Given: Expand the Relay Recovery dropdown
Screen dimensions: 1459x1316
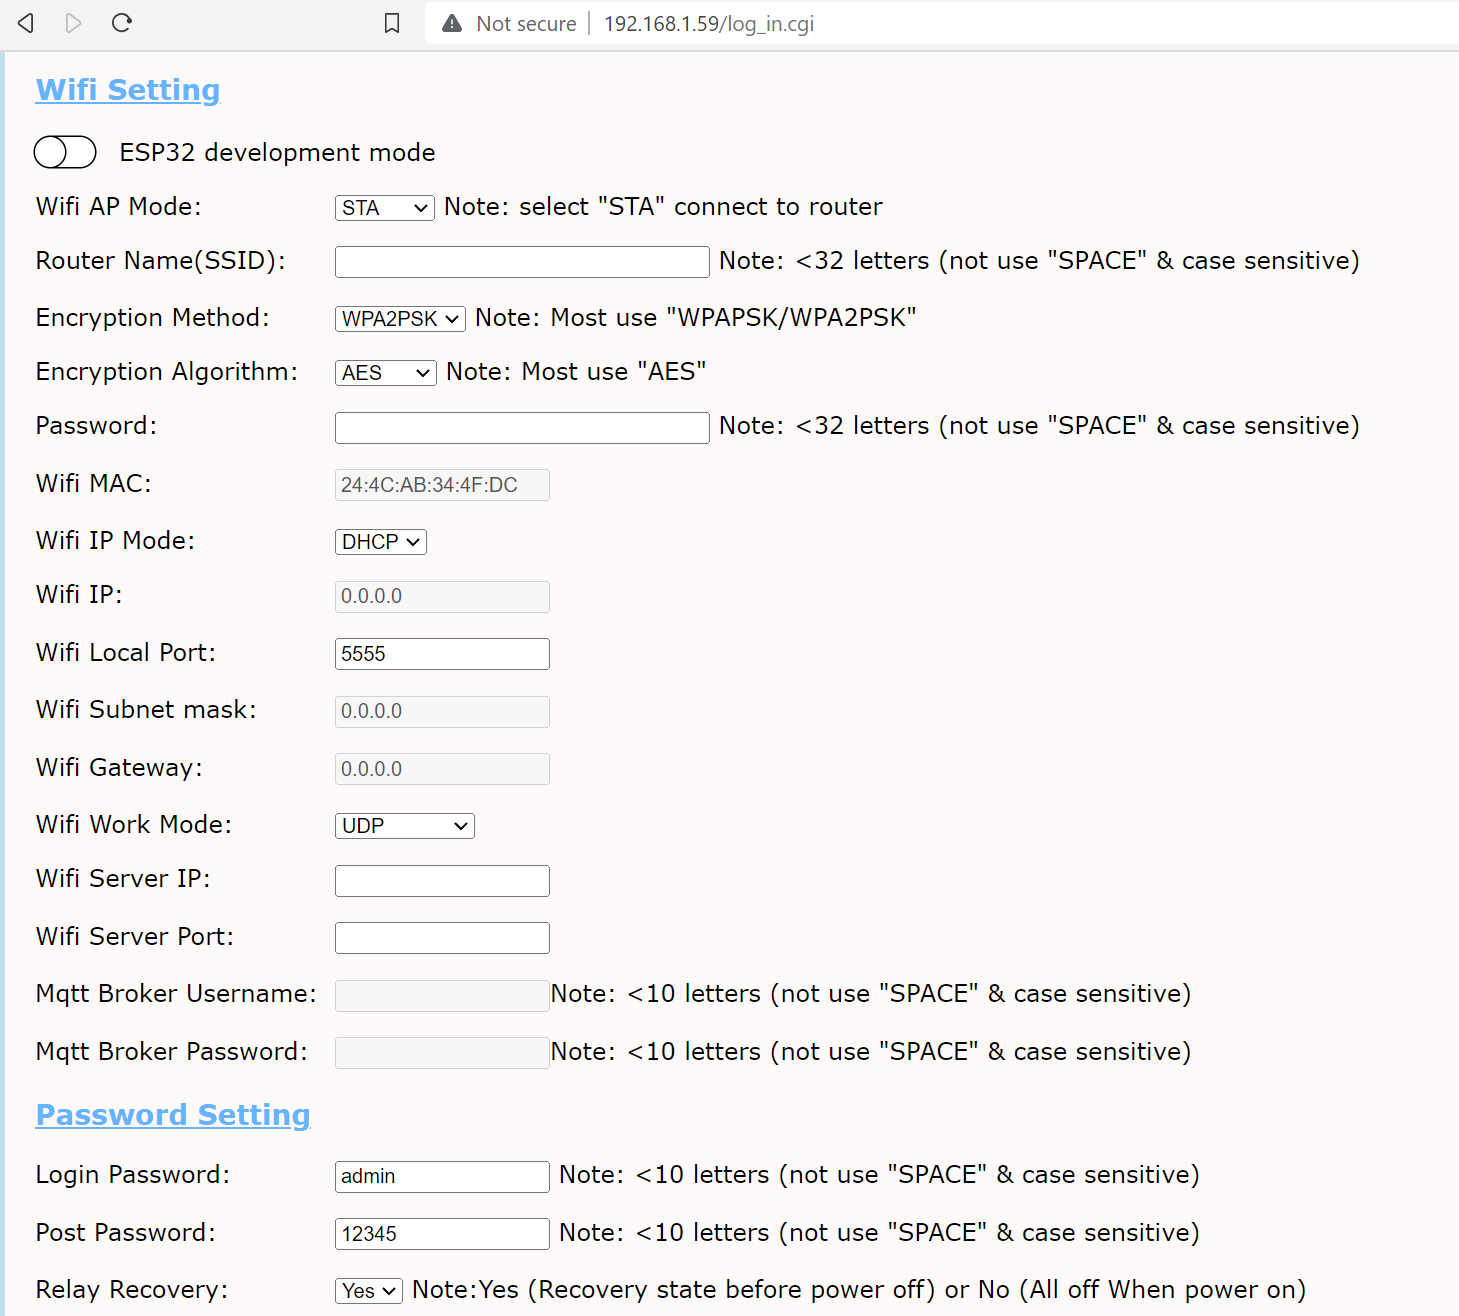Looking at the screenshot, I should coord(368,1291).
